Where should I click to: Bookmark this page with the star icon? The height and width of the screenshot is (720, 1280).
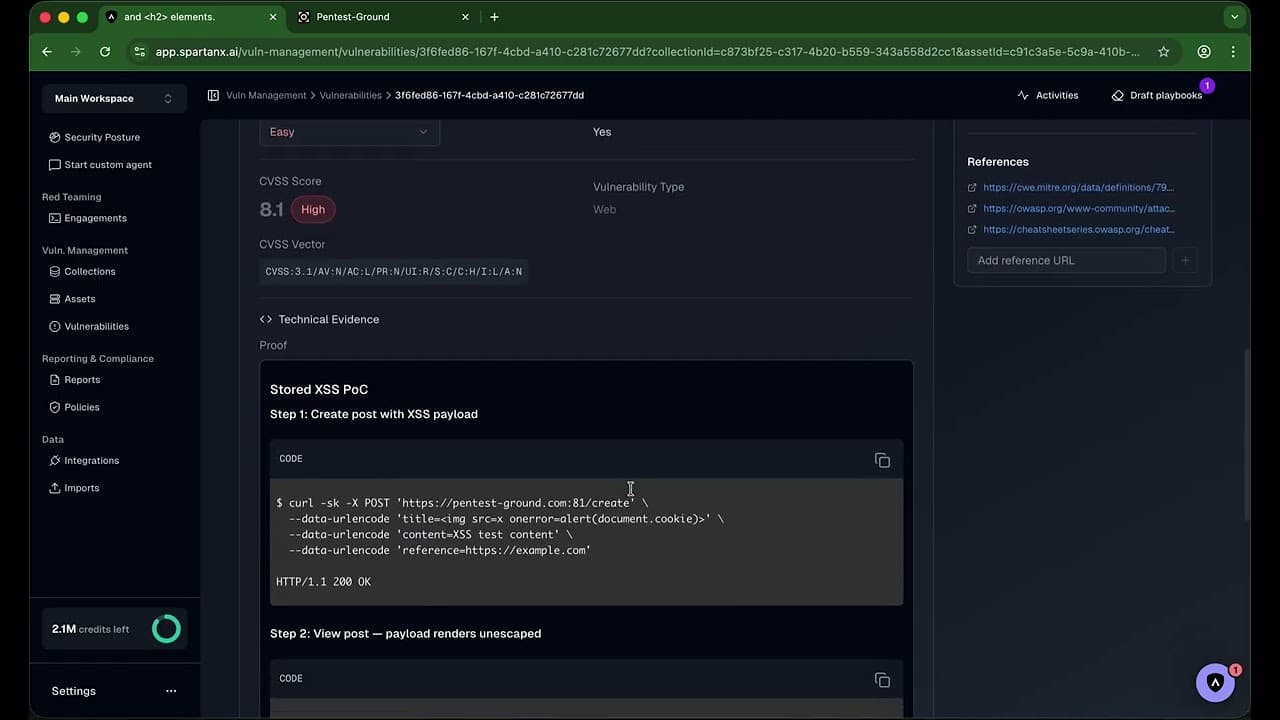1163,52
